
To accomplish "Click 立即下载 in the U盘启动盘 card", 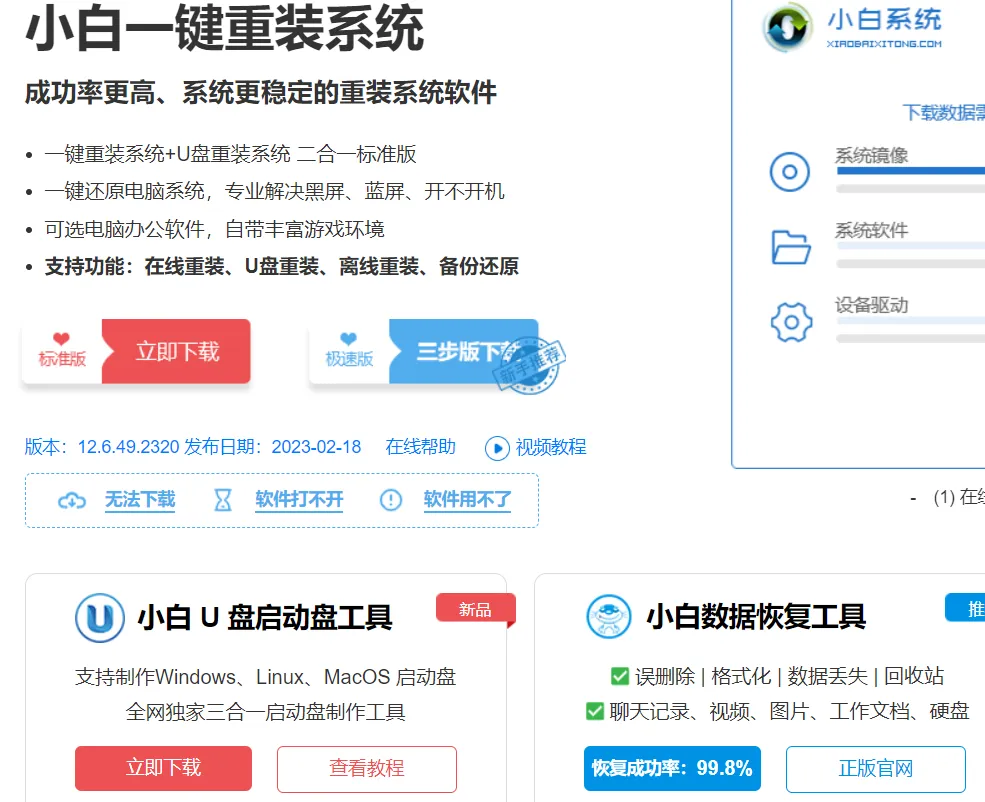I will point(163,768).
